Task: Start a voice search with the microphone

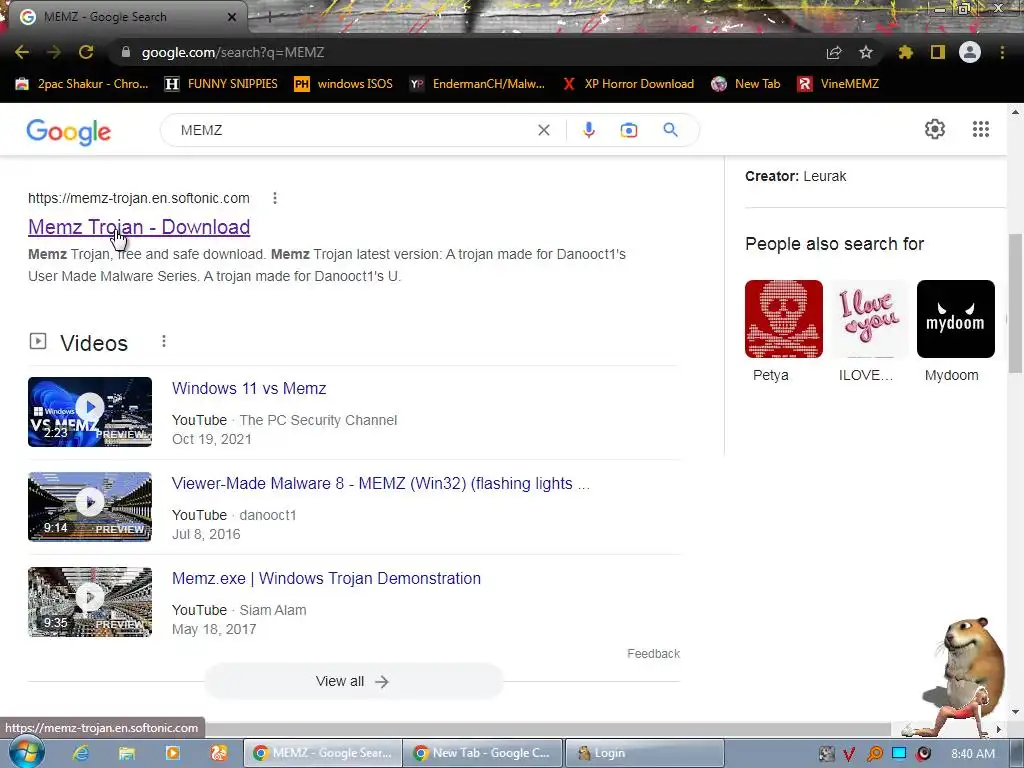Action: [x=588, y=130]
